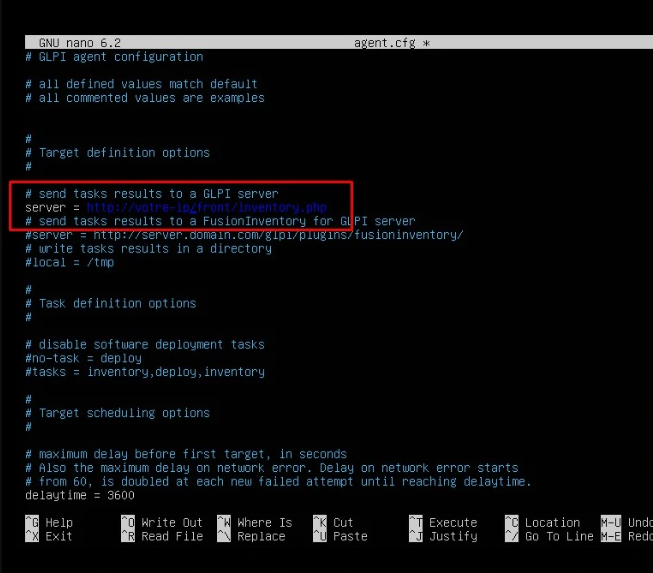Click the Paste shortcut label

point(349,536)
